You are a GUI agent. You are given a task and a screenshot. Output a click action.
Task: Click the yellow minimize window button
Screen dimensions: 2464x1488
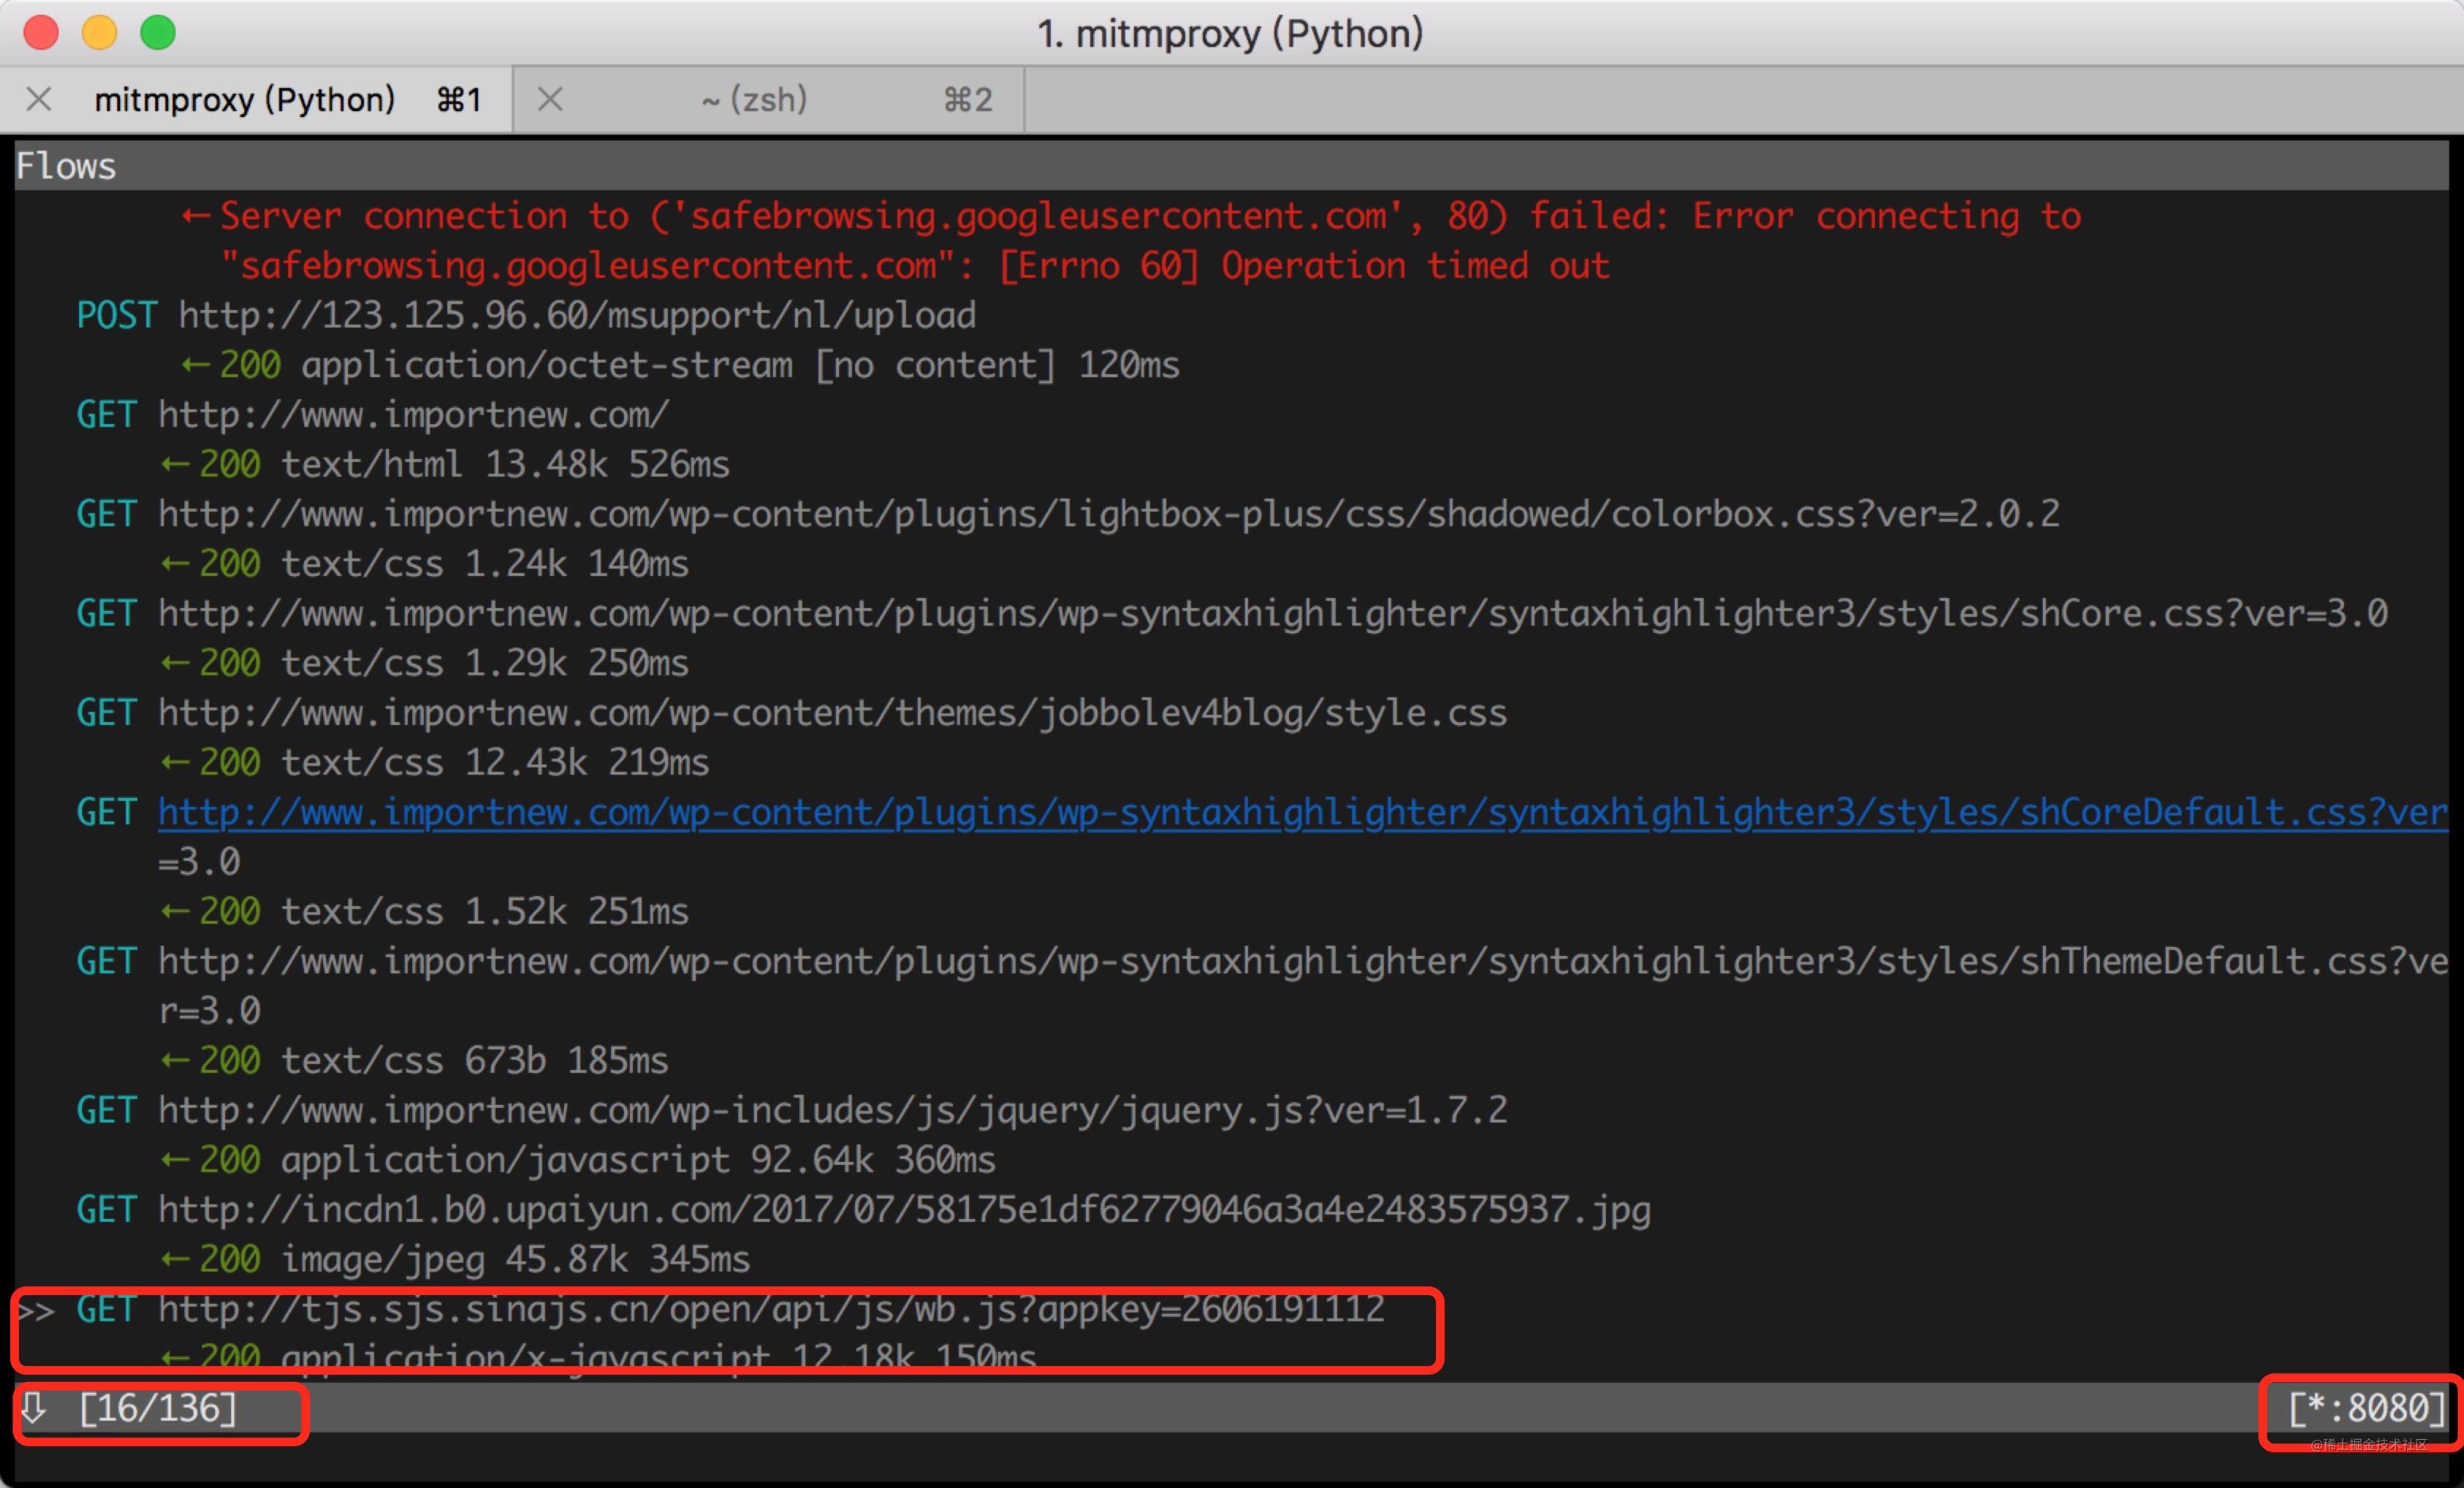(x=99, y=33)
